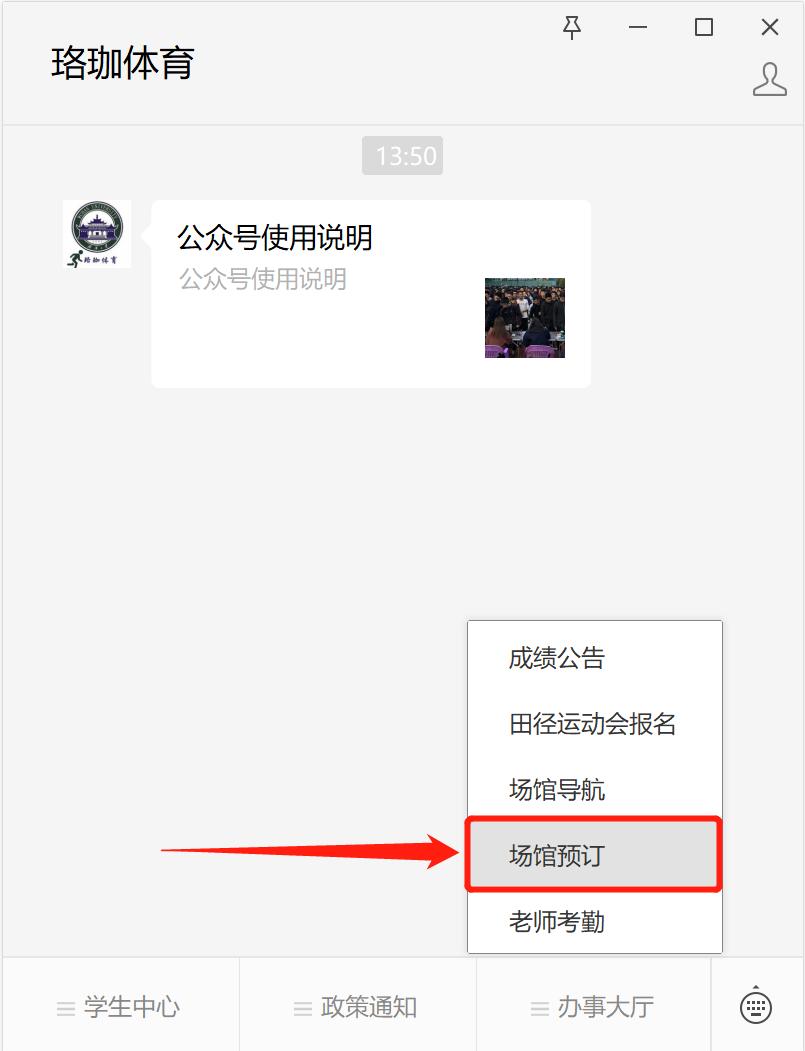805x1051 pixels.
Task: Select 成绩公告 from the popup menu
Action: 595,658
